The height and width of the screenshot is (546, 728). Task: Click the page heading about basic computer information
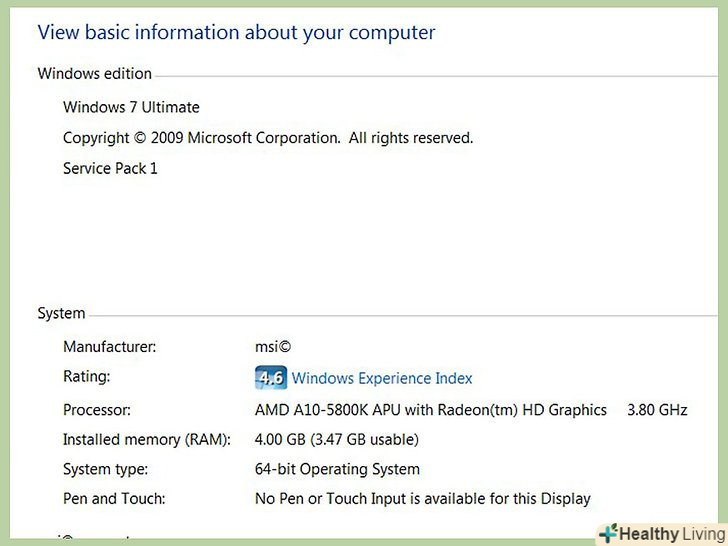(236, 32)
